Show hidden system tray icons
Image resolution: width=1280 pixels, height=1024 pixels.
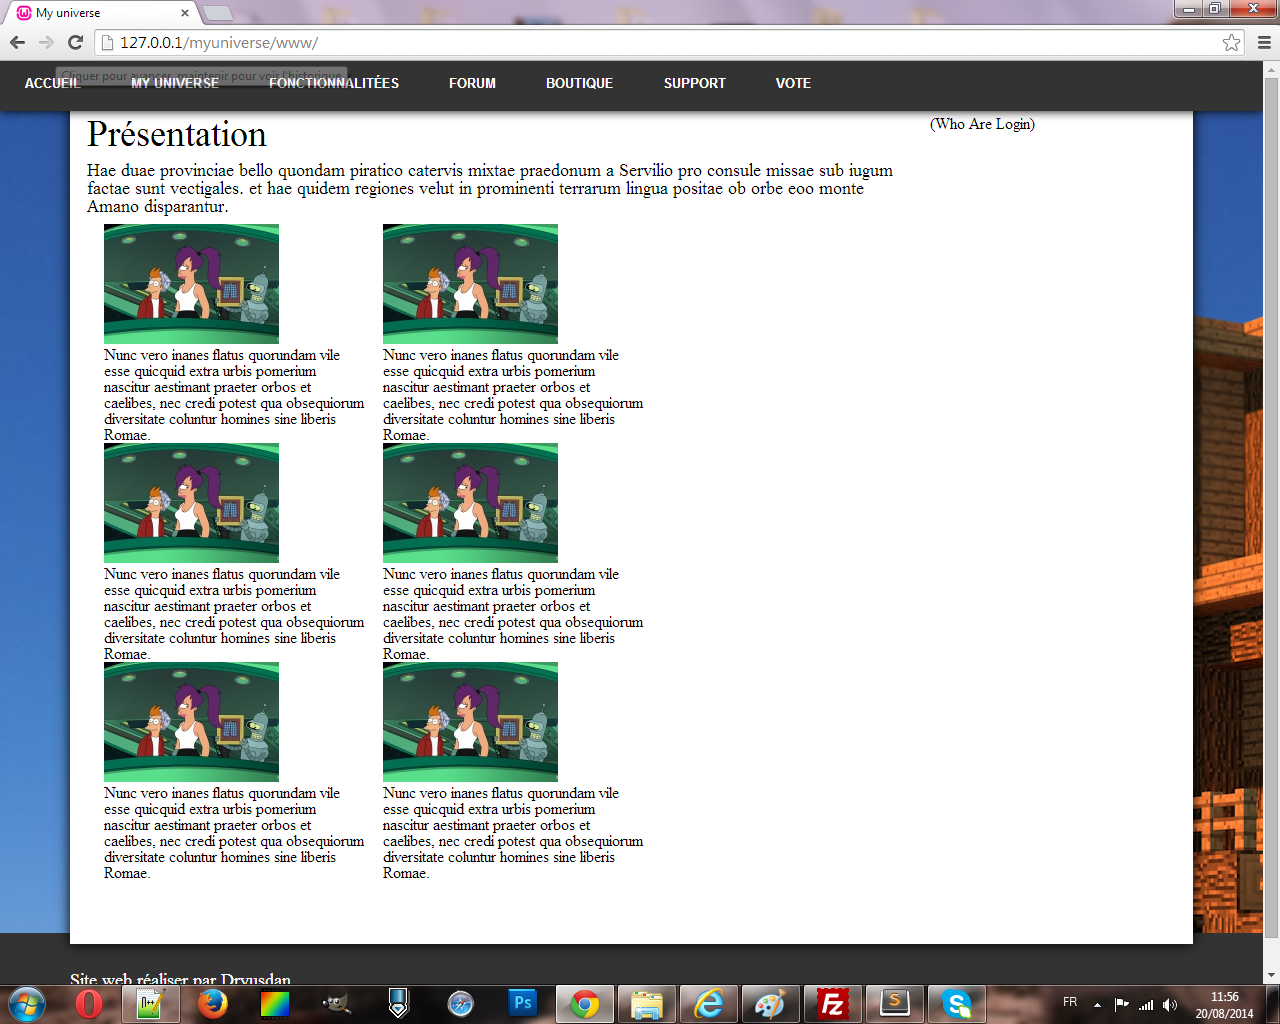pyautogui.click(x=1097, y=1004)
